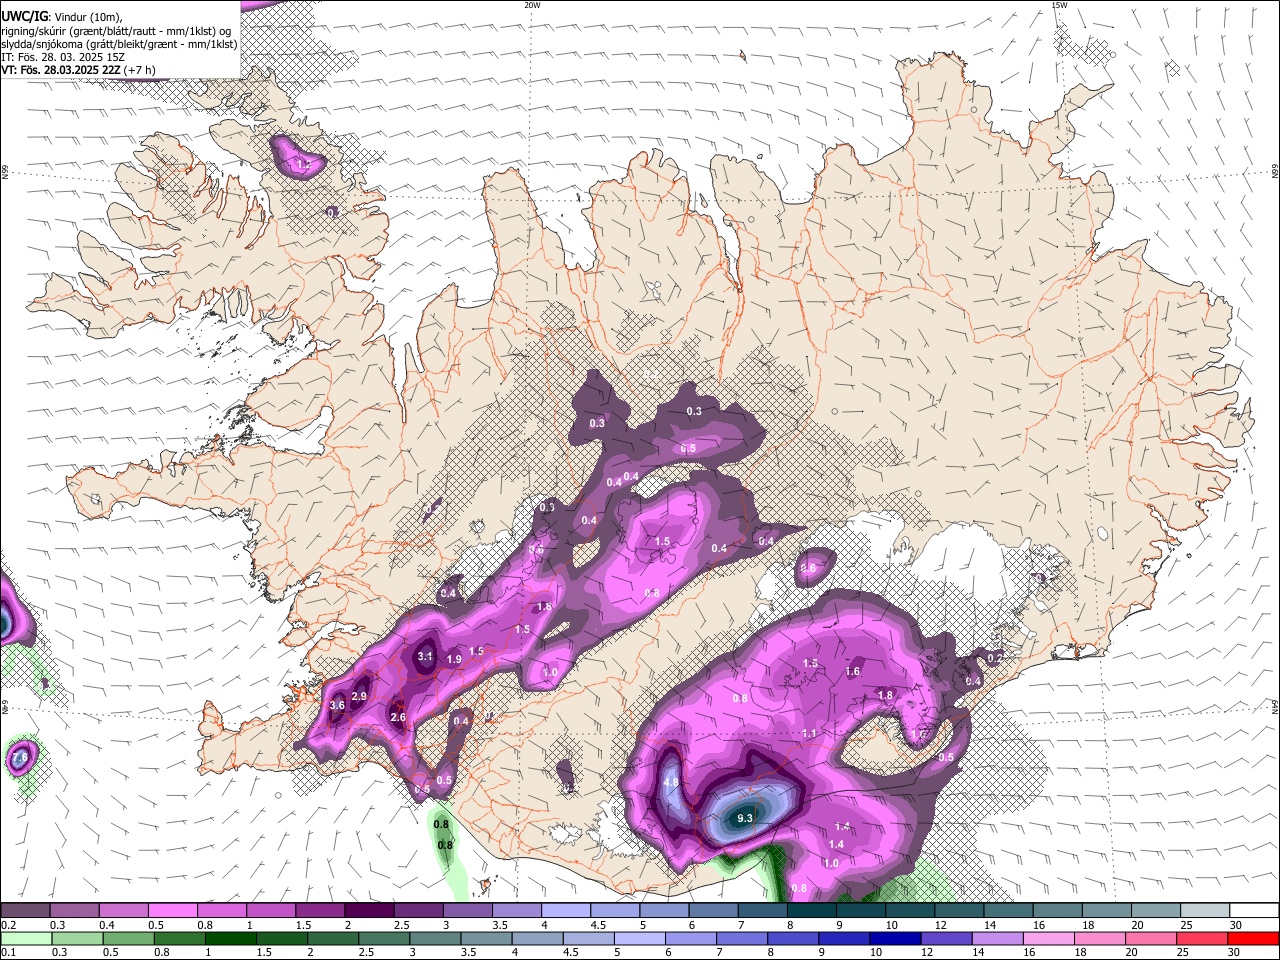This screenshot has height=960, width=1280.
Task: Click the 9.3 precipitation maximum label
Action: click(x=744, y=818)
